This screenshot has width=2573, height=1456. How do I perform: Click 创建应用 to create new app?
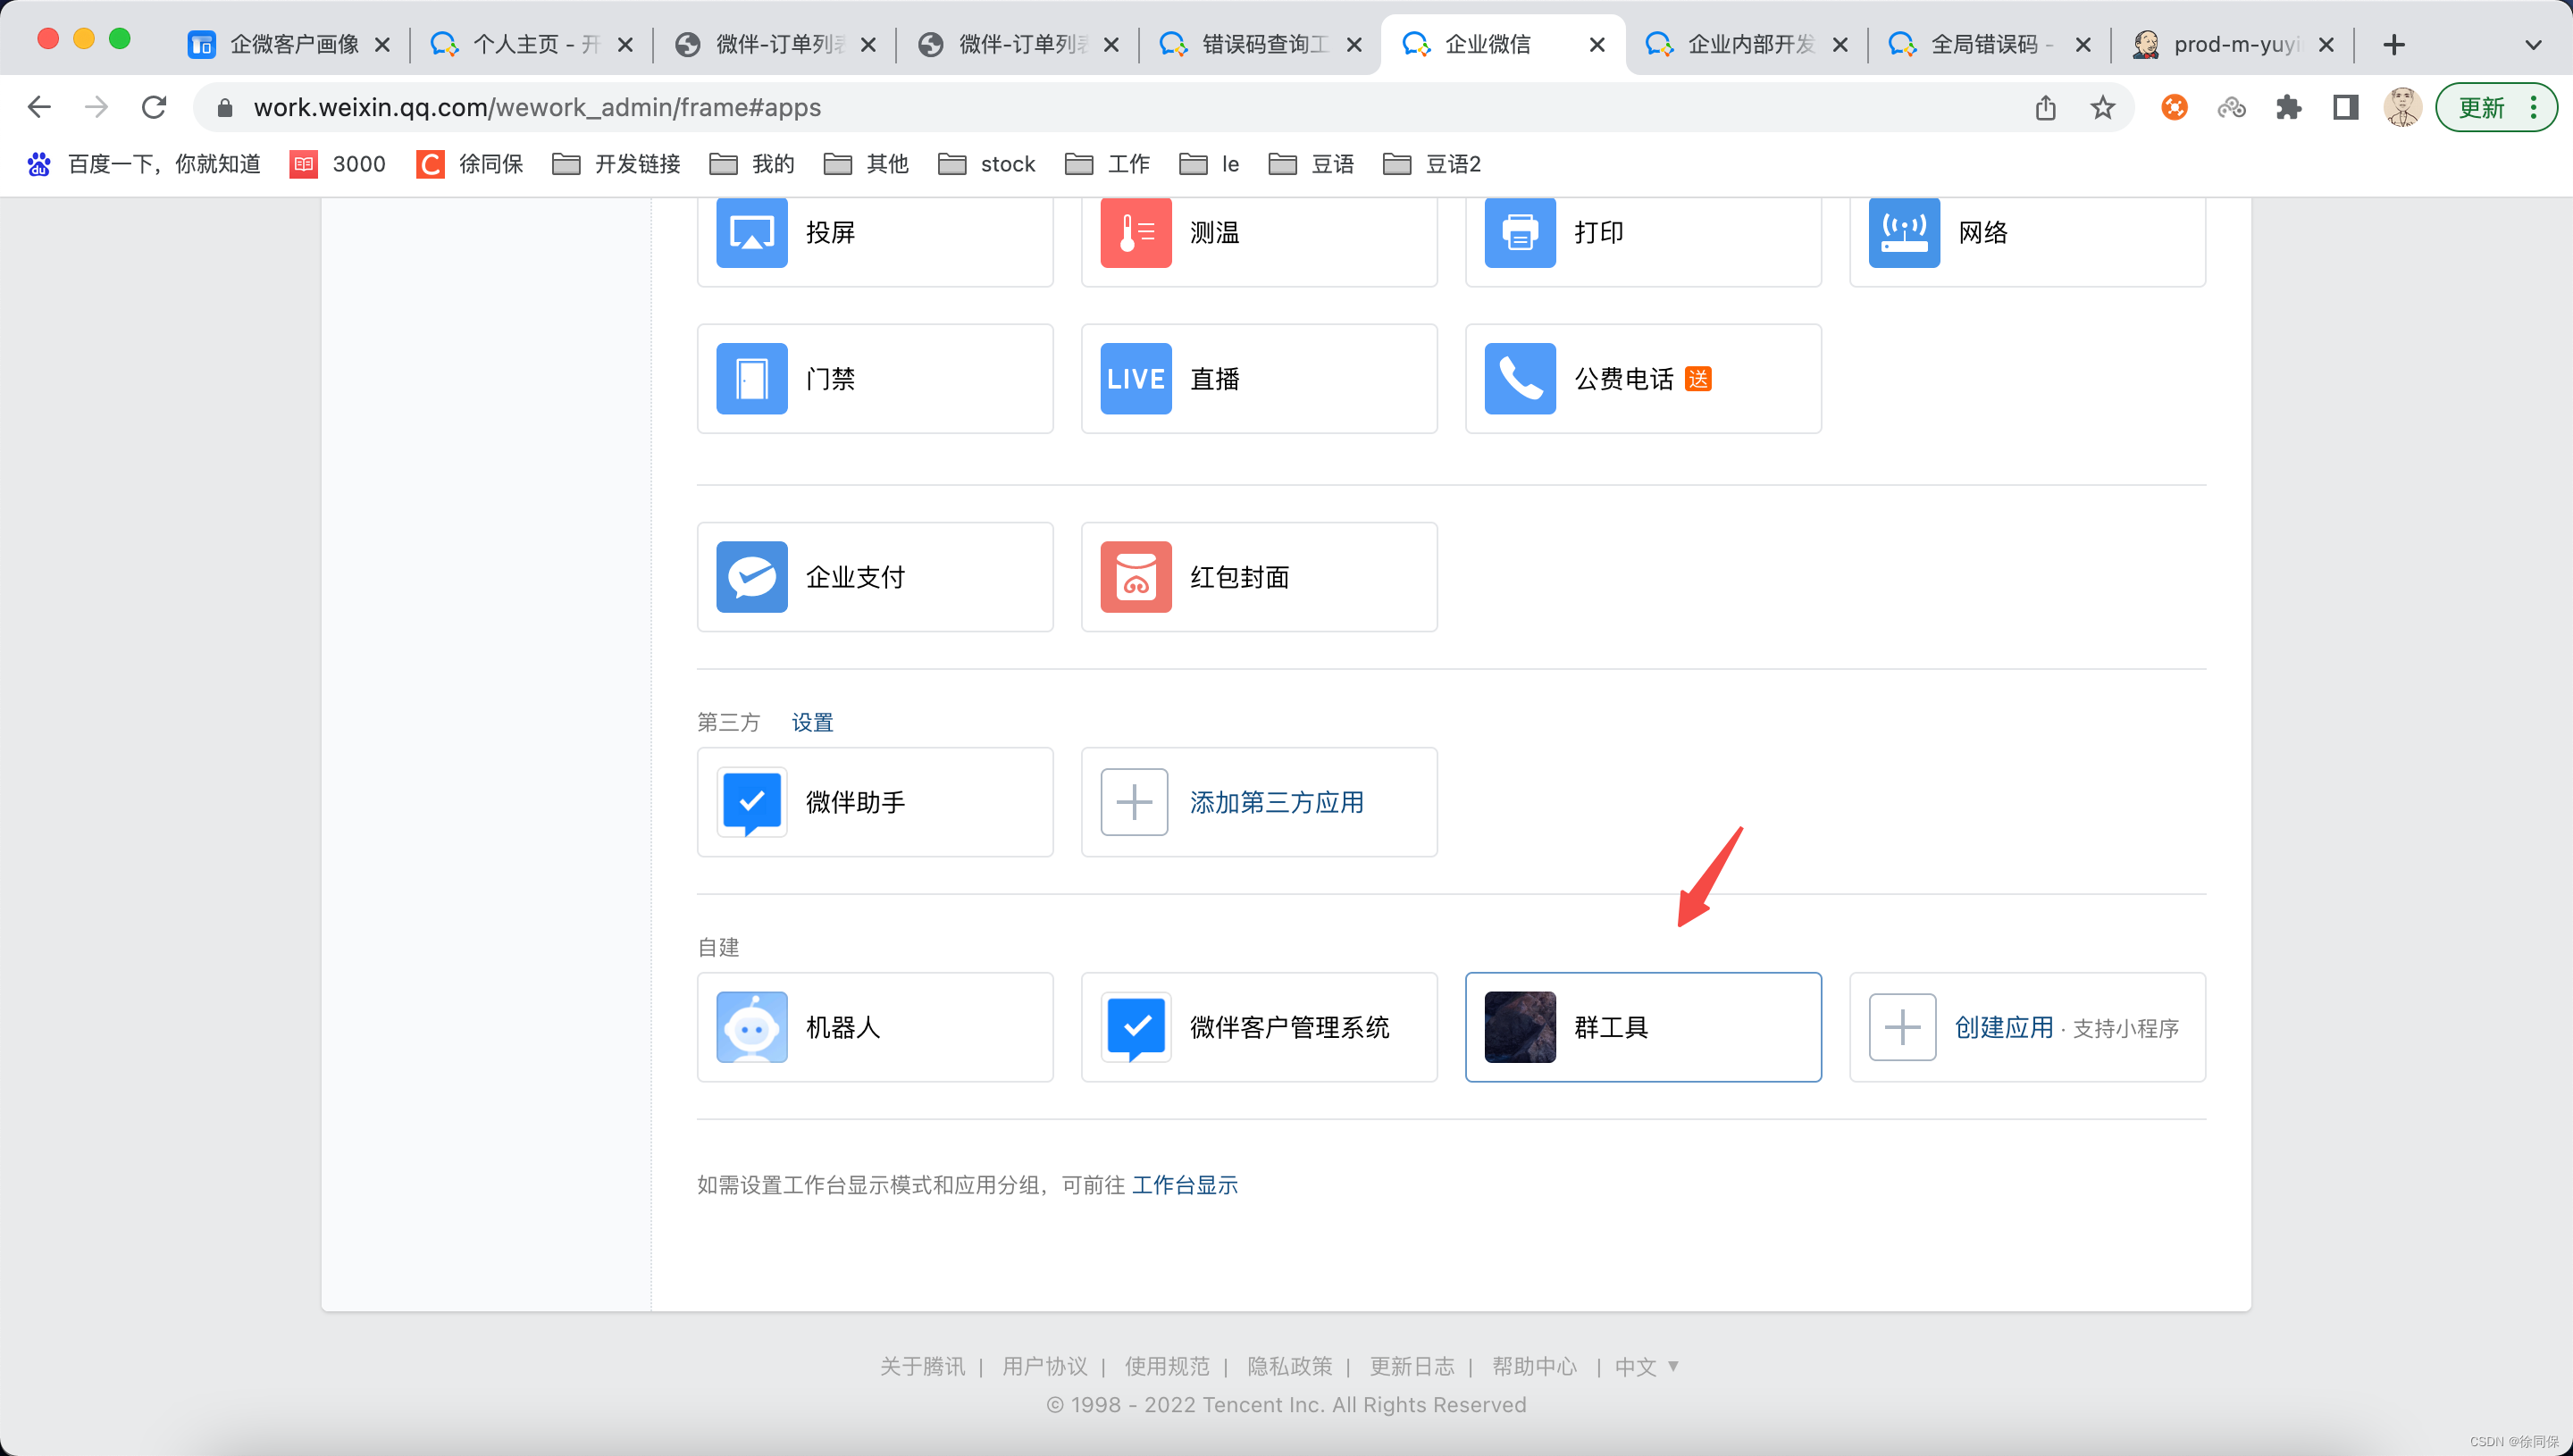click(2003, 1027)
